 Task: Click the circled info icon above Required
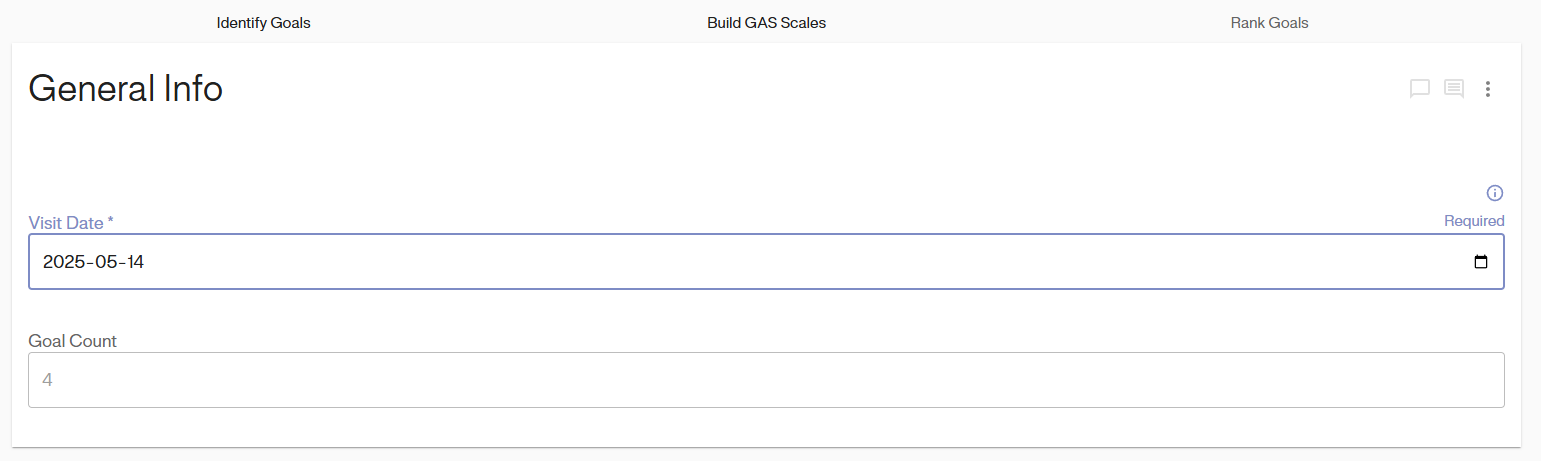click(1495, 193)
